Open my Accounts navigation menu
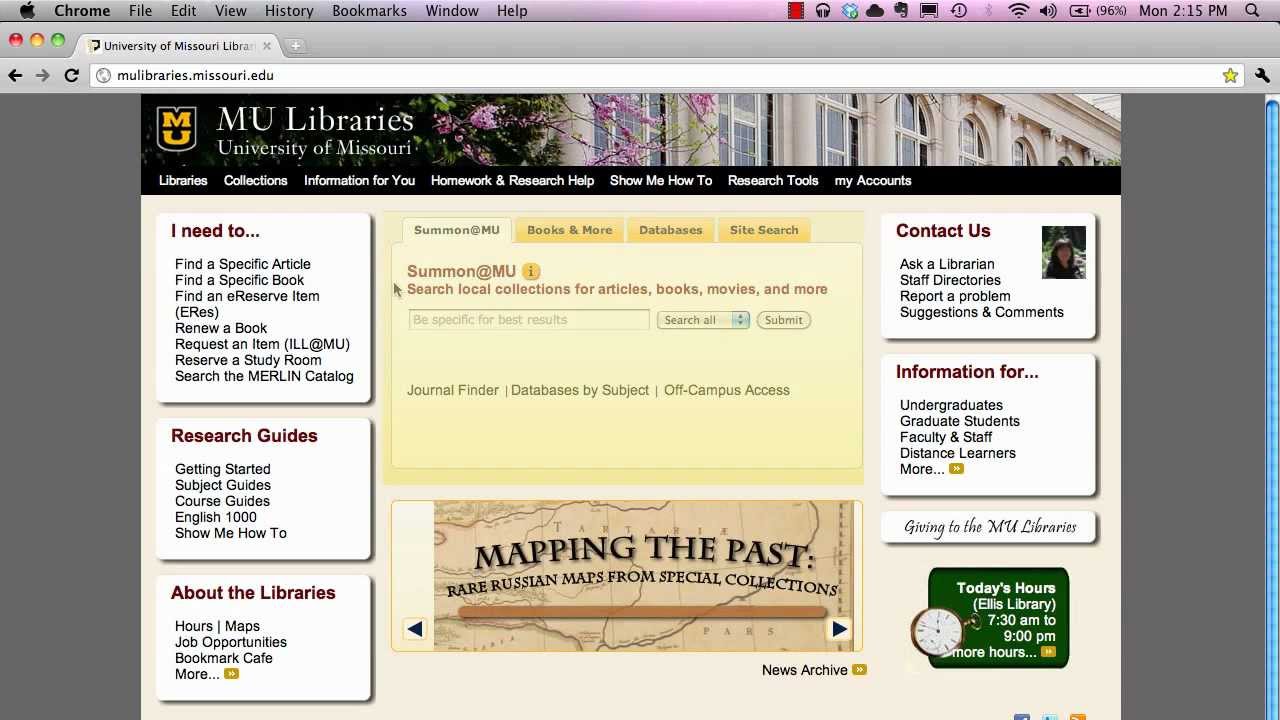 point(873,181)
